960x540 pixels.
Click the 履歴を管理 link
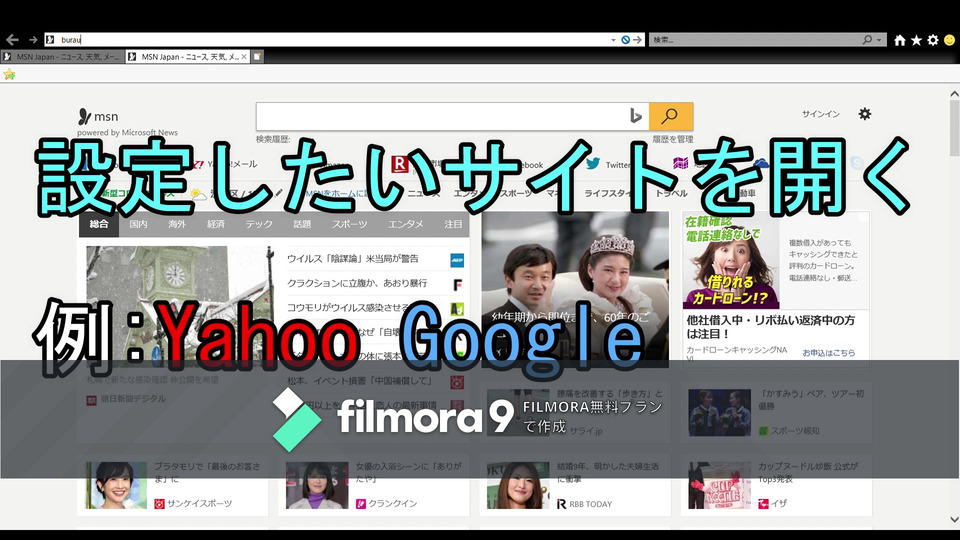click(672, 140)
